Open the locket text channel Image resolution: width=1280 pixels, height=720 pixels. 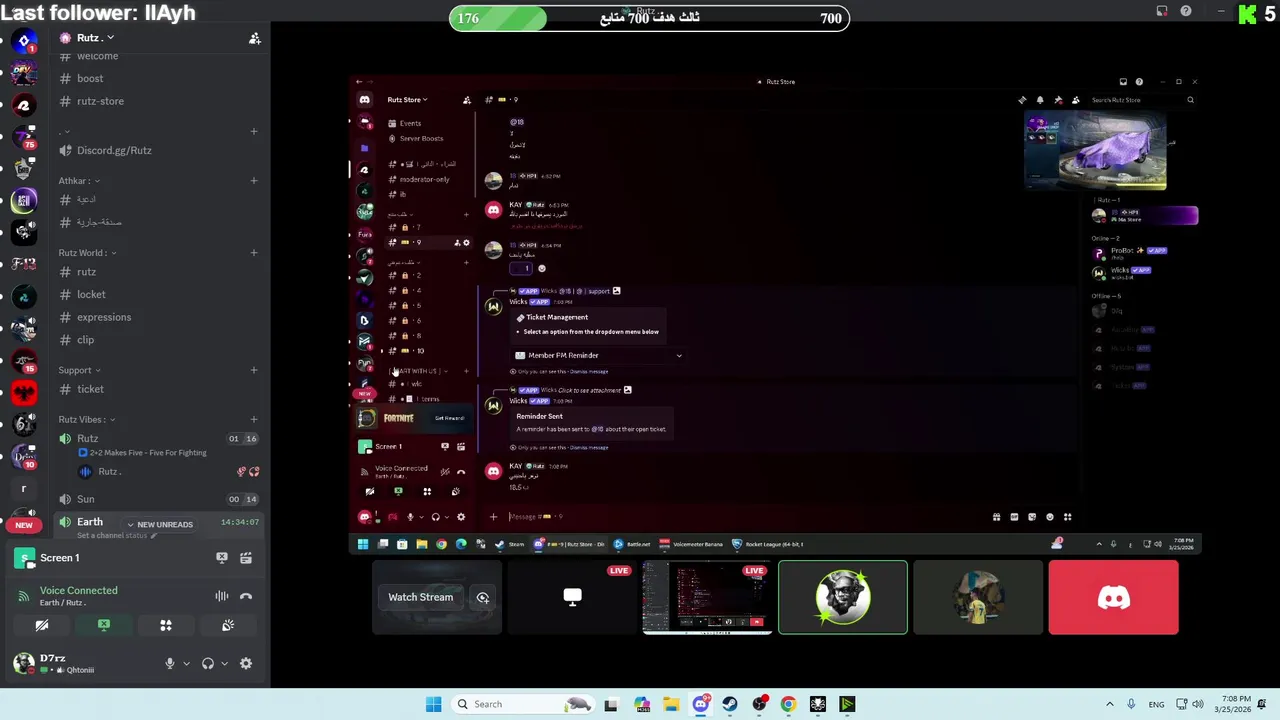[x=91, y=294]
